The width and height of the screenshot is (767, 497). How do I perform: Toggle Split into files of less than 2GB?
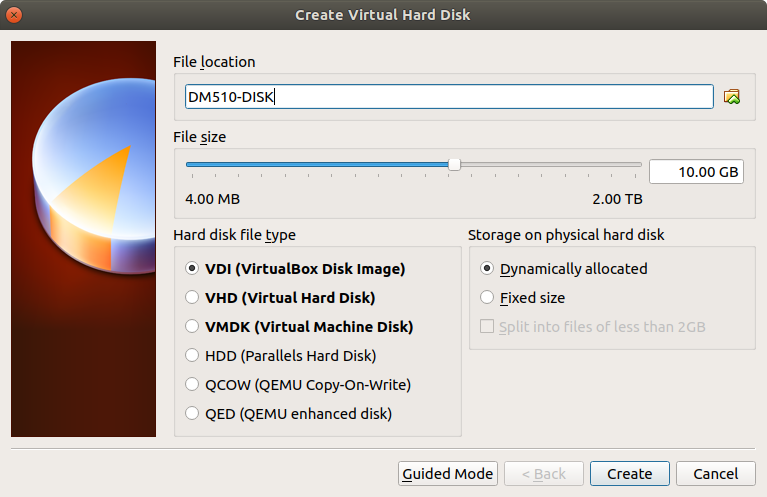click(592, 326)
